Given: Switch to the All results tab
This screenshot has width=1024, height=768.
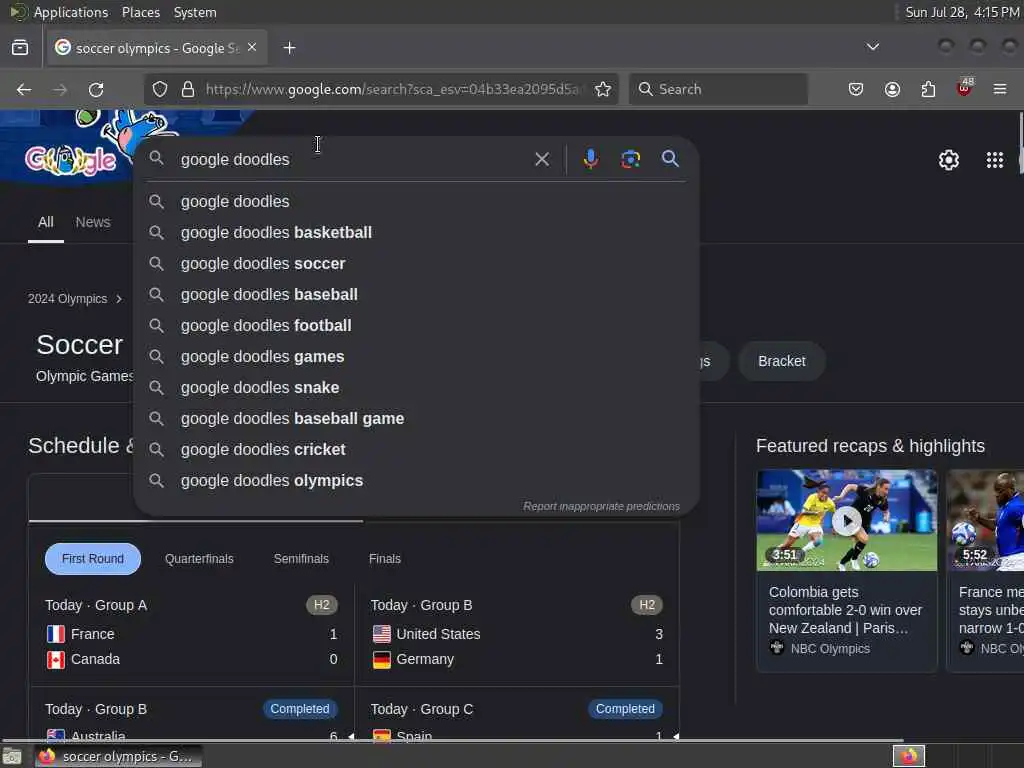Looking at the screenshot, I should [x=46, y=223].
